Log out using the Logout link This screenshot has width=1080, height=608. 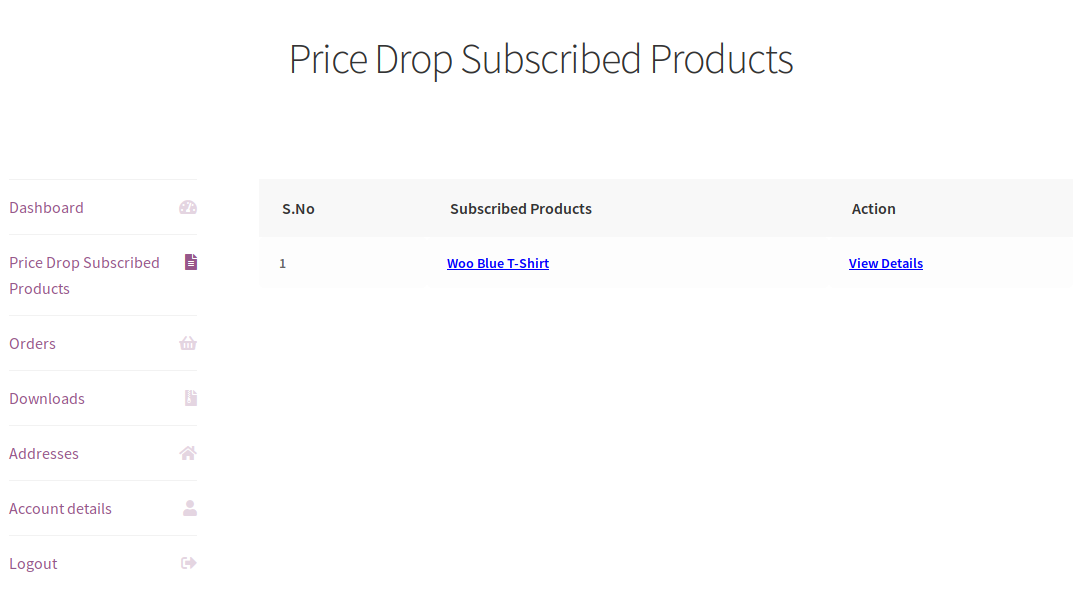pyautogui.click(x=33, y=563)
